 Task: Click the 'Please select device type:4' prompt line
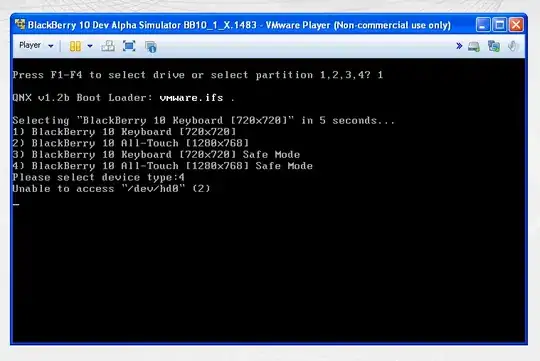[98, 177]
